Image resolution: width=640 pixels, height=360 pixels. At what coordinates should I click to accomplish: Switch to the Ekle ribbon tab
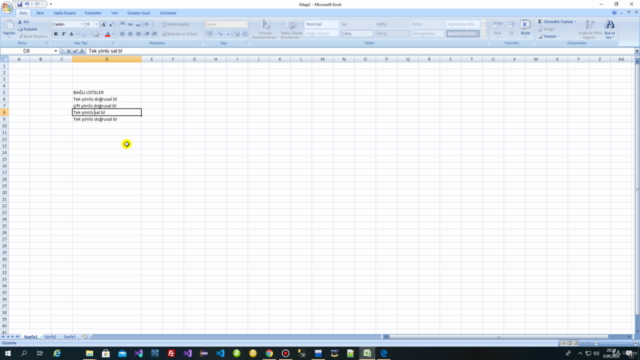[x=40, y=13]
